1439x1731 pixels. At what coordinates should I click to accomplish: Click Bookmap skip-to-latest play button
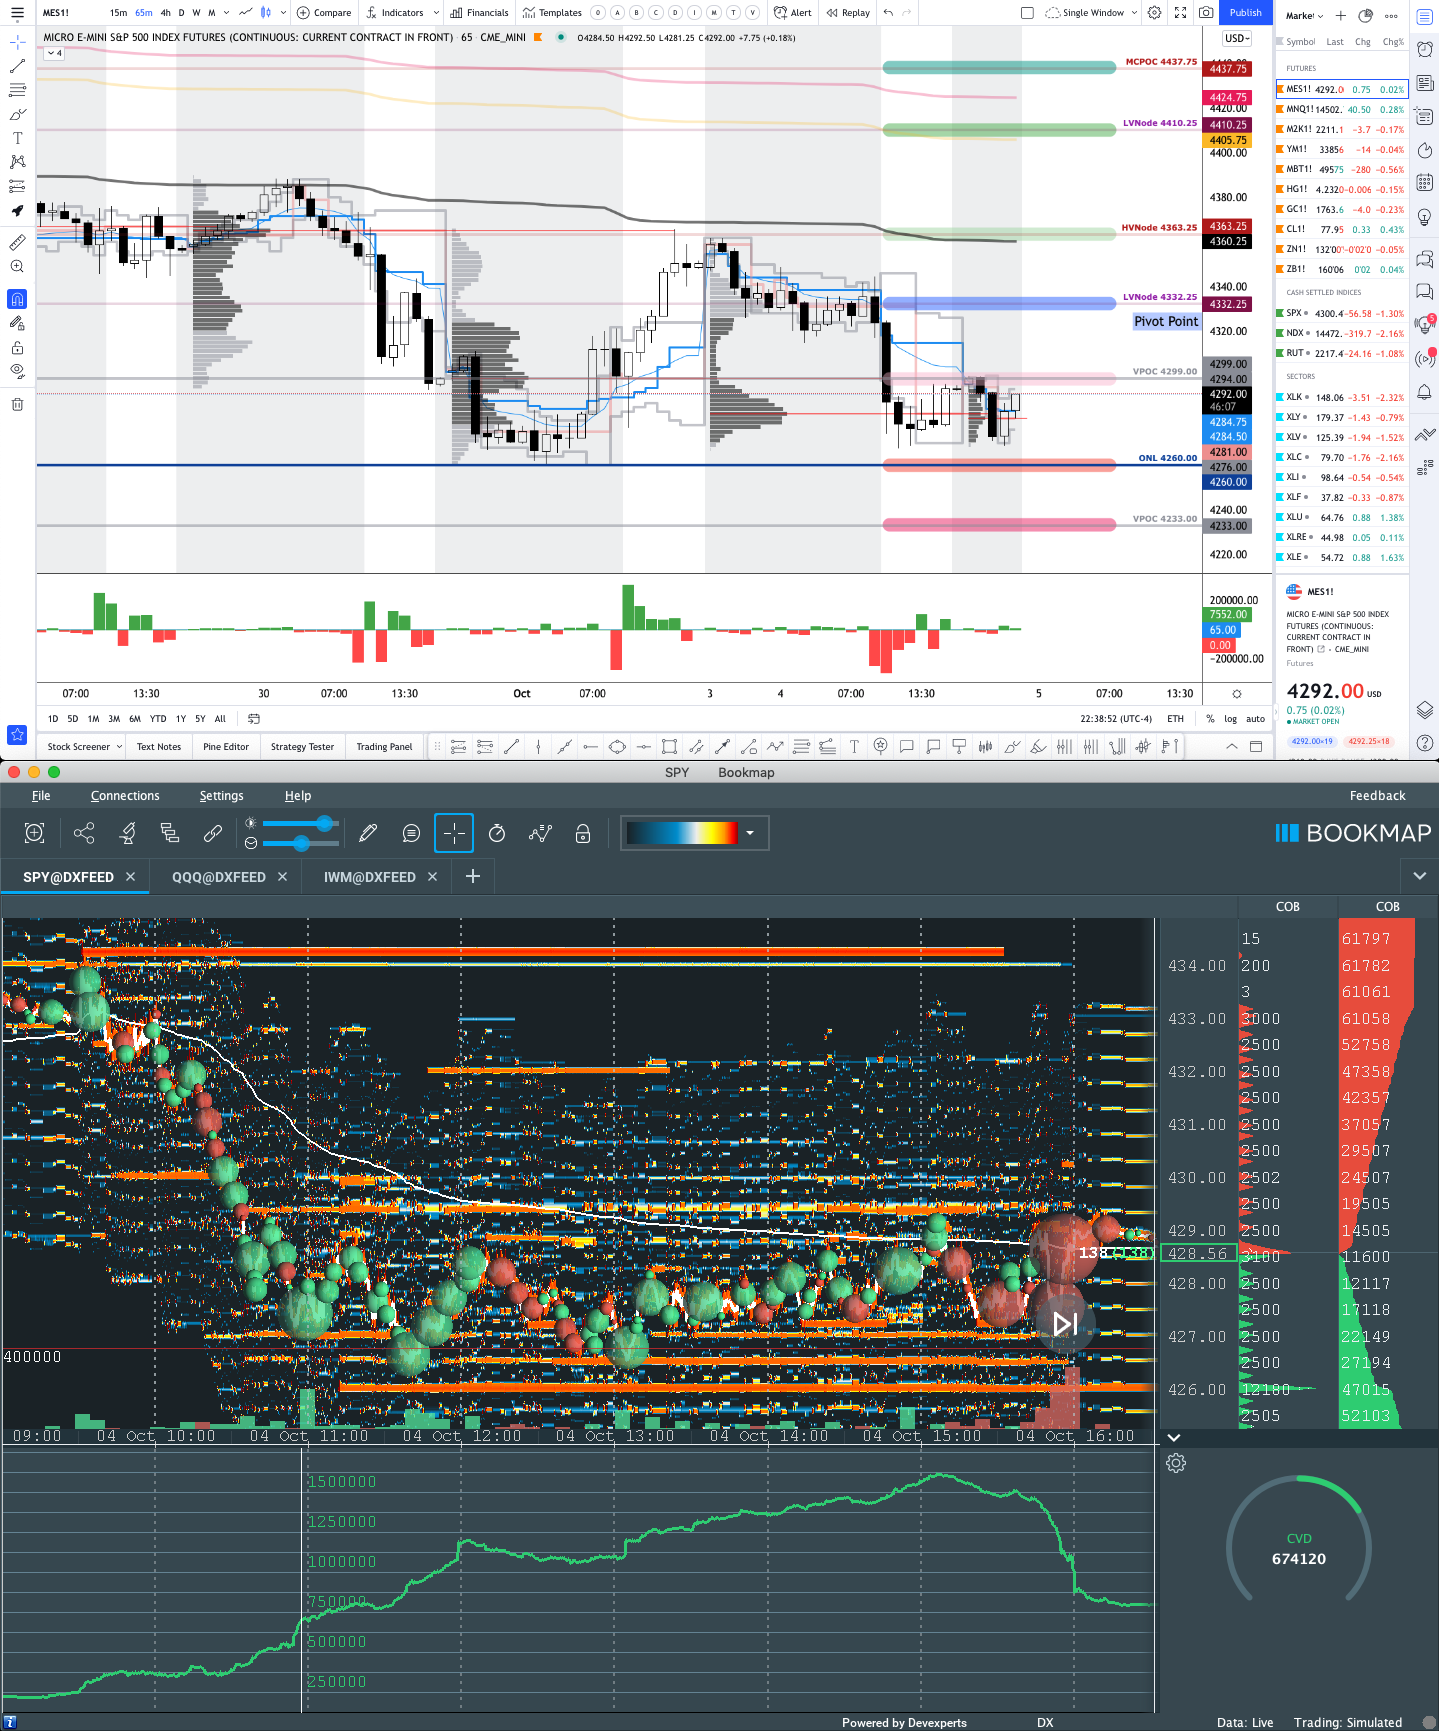(1065, 1324)
